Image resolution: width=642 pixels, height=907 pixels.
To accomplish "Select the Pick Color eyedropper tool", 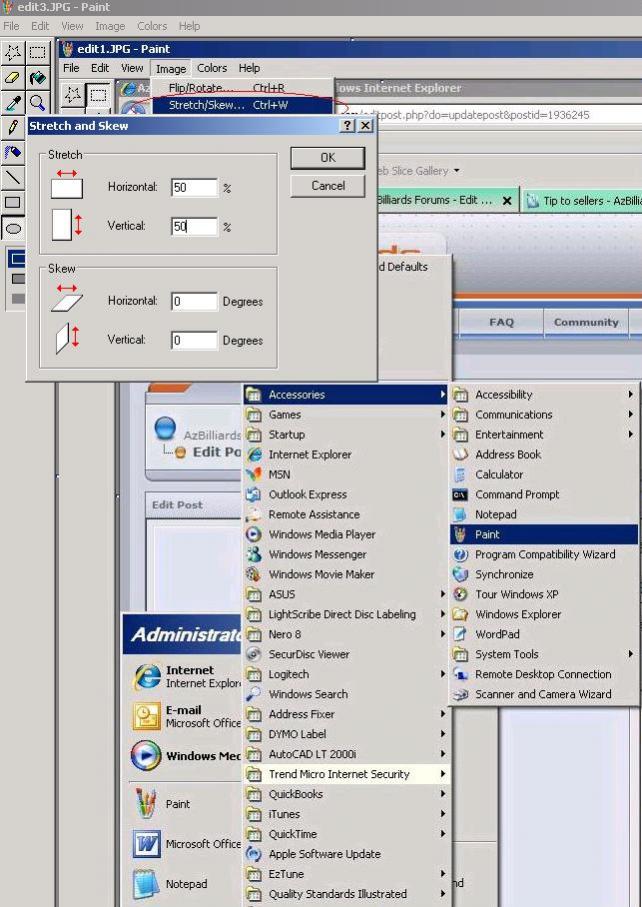I will 13,103.
